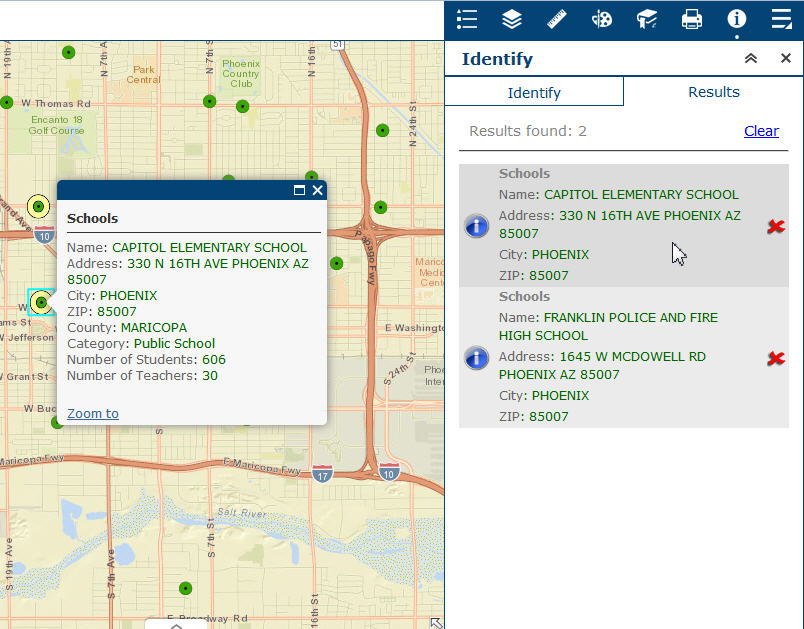The width and height of the screenshot is (804, 629).
Task: Click the Identify info toolbar icon
Action: [x=737, y=19]
